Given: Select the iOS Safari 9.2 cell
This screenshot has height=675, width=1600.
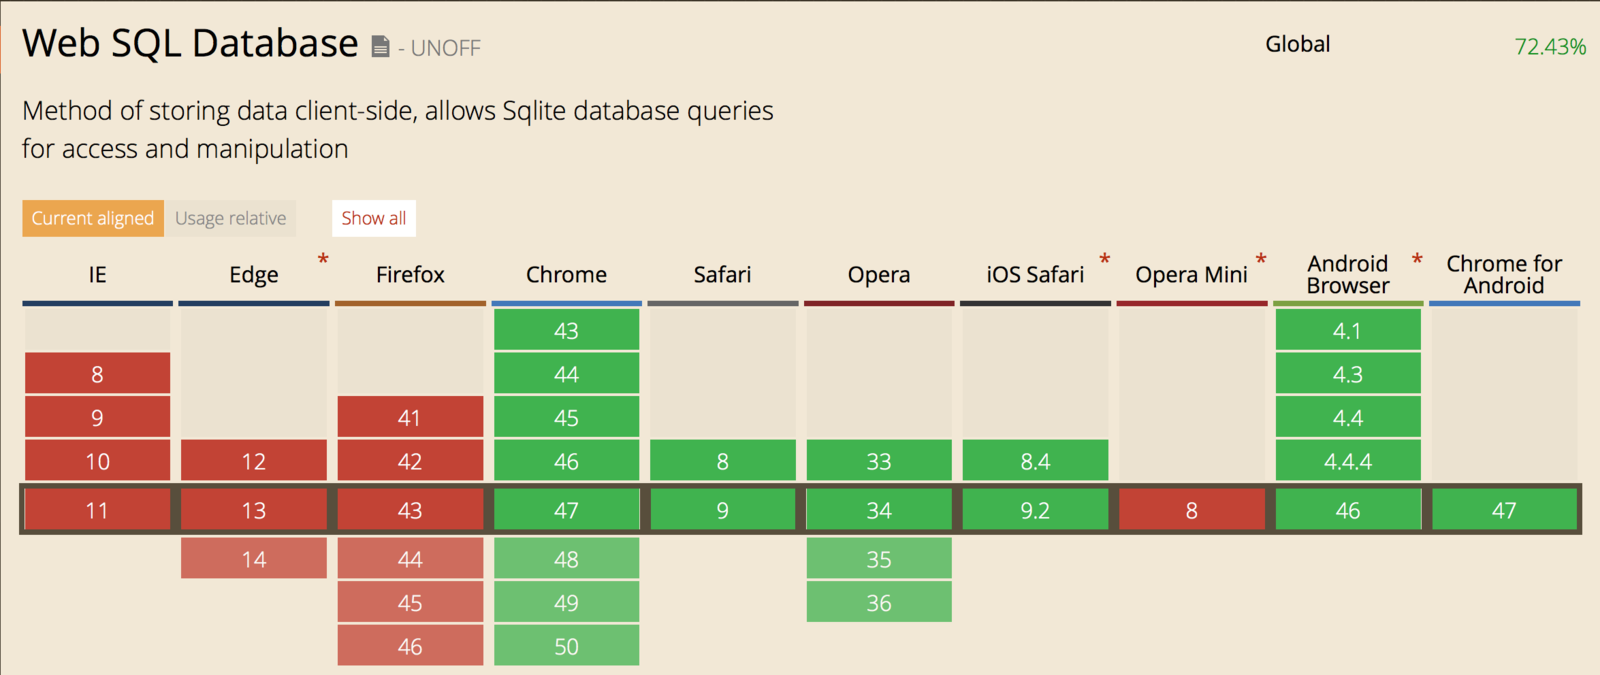Looking at the screenshot, I should [1035, 510].
